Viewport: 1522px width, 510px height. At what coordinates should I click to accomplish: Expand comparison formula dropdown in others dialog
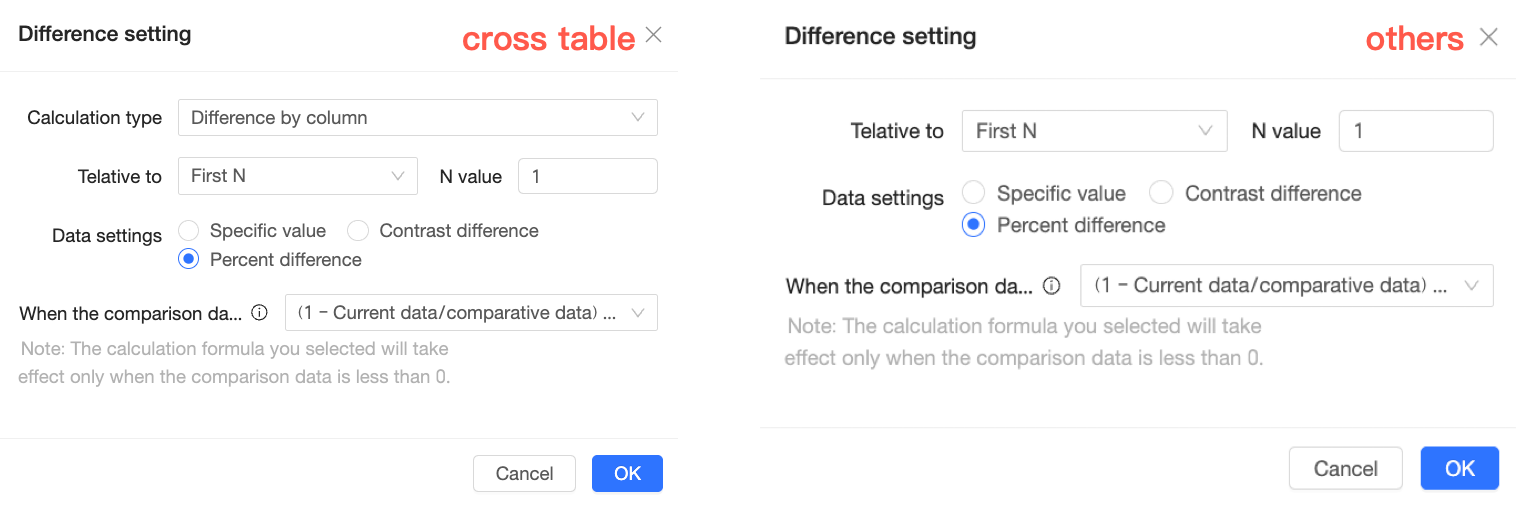[1286, 286]
